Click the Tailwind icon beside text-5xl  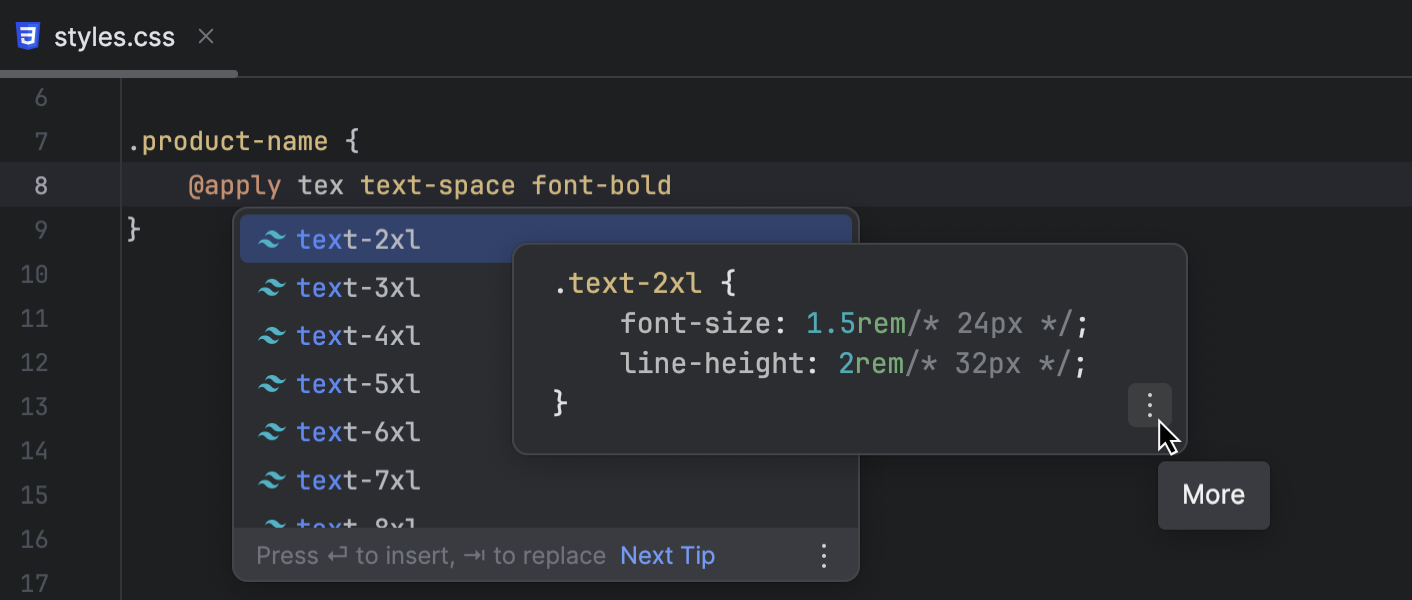pos(270,383)
